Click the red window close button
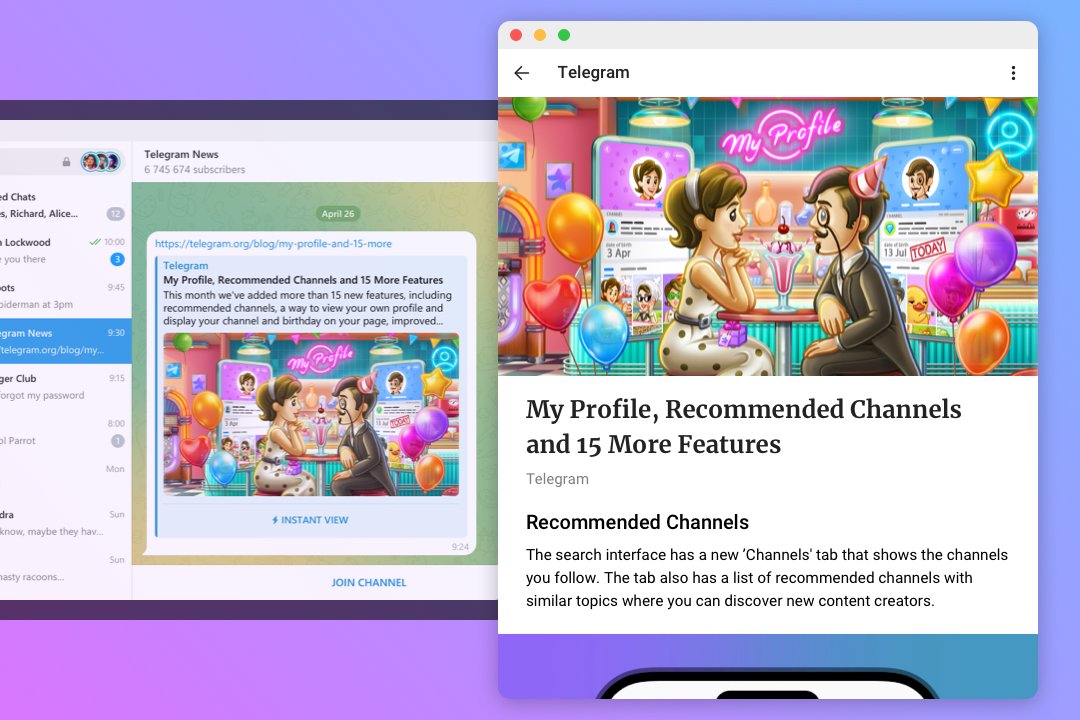This screenshot has height=720, width=1080. pos(516,35)
